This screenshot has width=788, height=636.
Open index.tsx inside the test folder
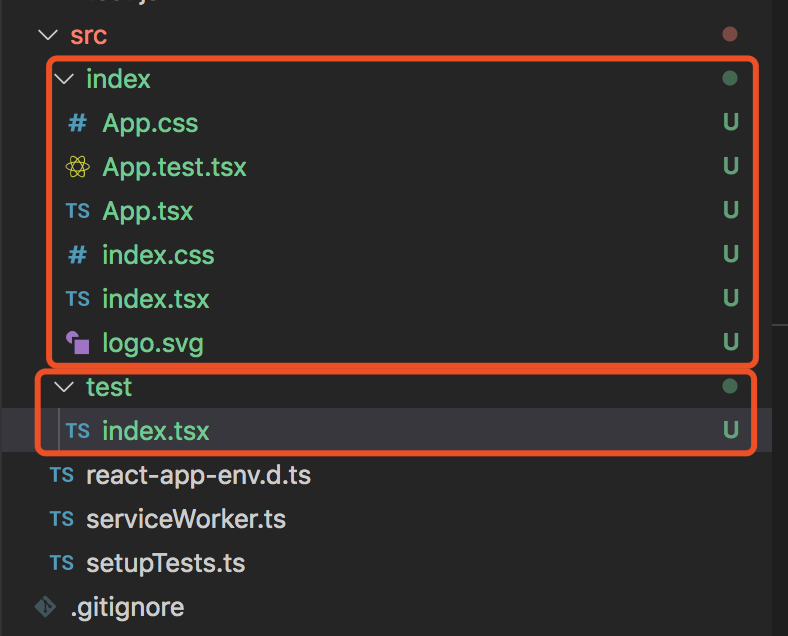[155, 431]
